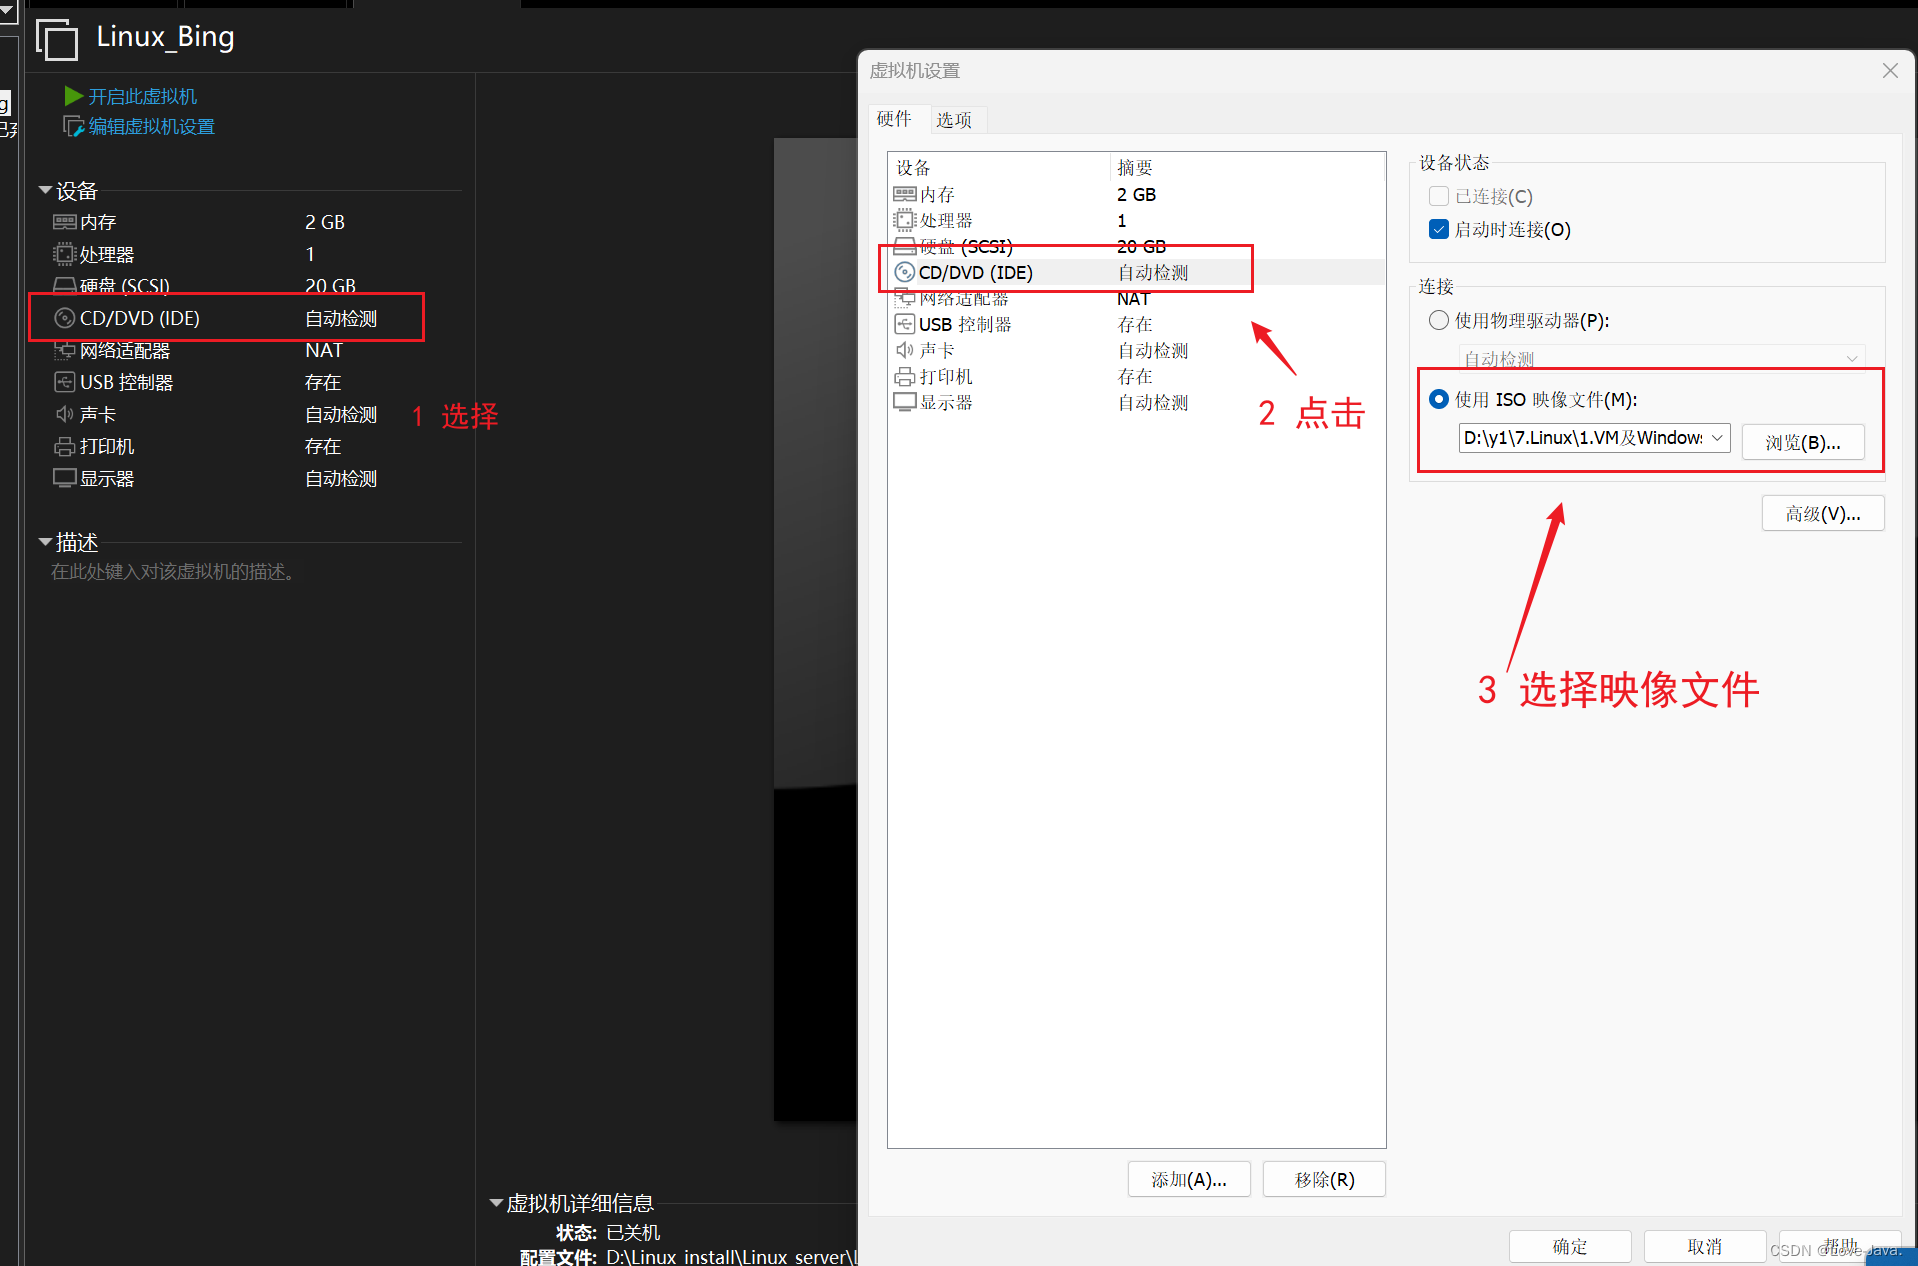Select 声卡 row in settings dialog
Viewport: 1918px width, 1266px height.
tap(1136, 350)
